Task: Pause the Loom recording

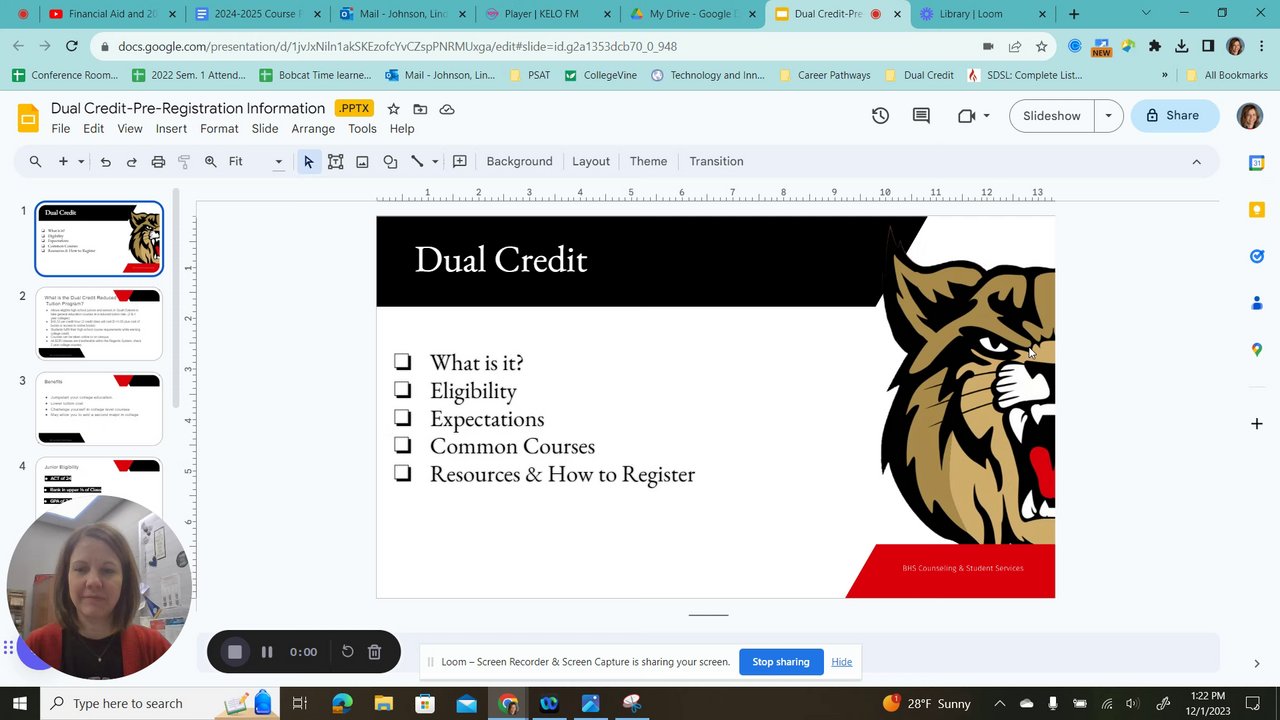Action: 267,652
